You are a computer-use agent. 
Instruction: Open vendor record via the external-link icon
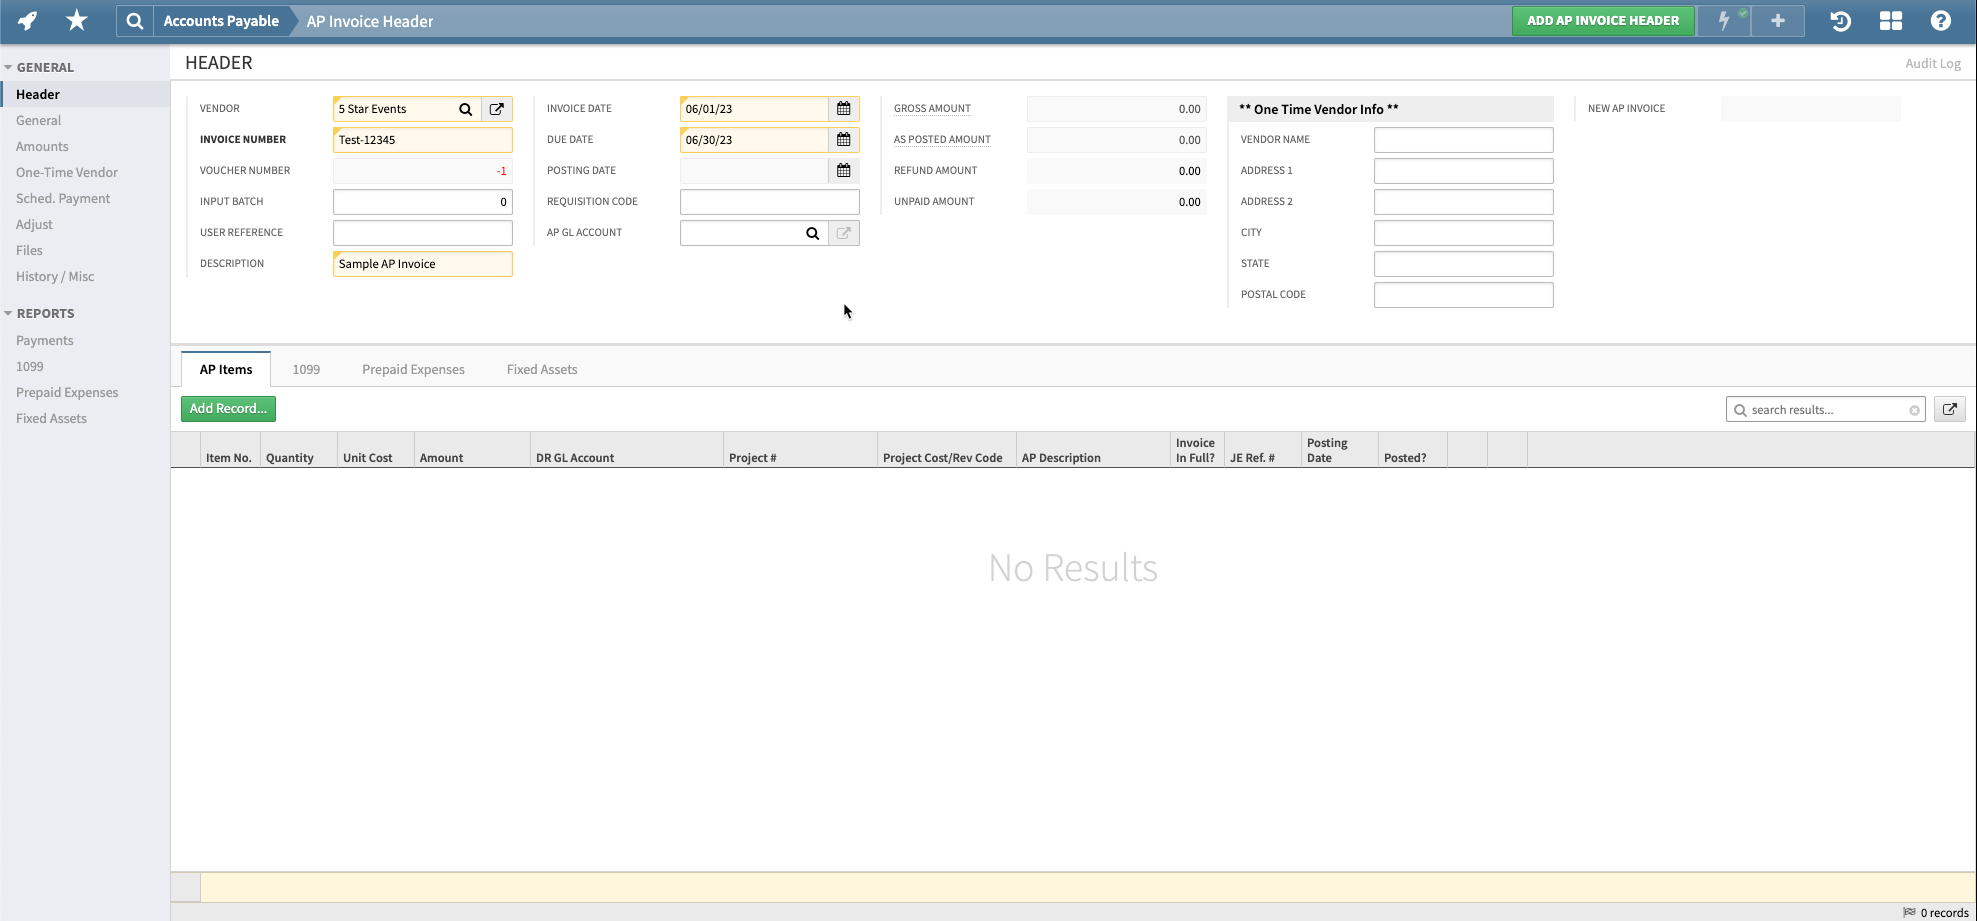click(496, 108)
